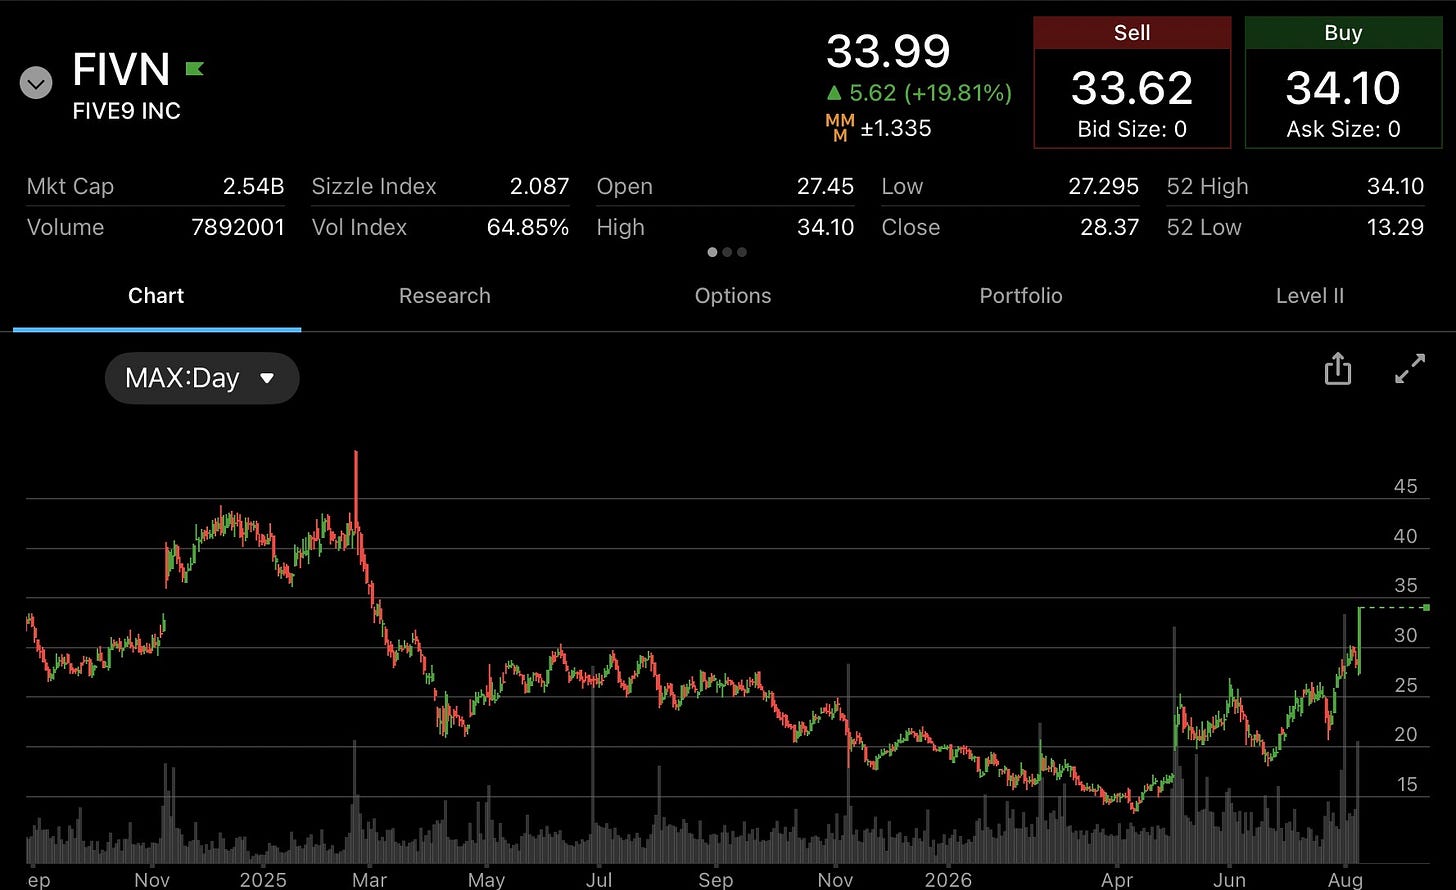This screenshot has width=1456, height=890.
Task: Click the Low value 27.295
Action: (x=1103, y=186)
